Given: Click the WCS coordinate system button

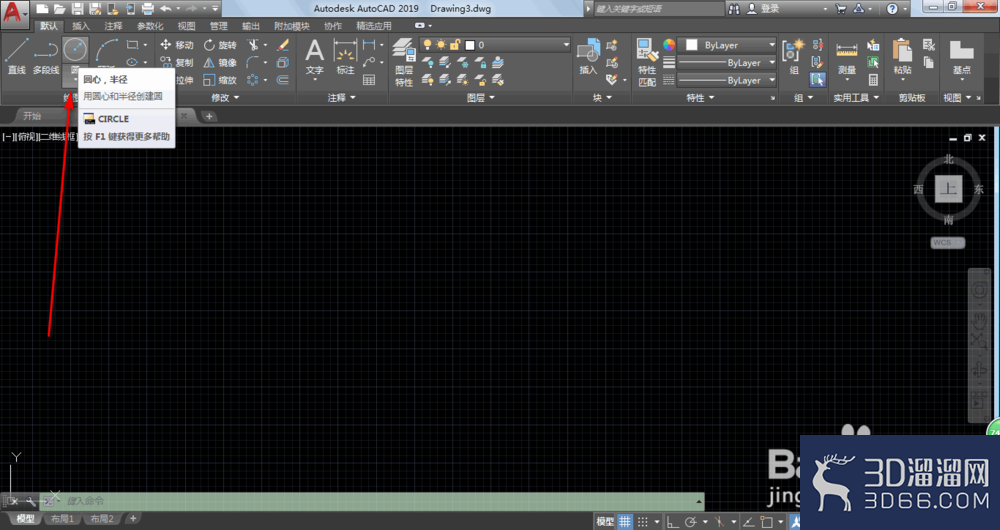Looking at the screenshot, I should pyautogui.click(x=948, y=242).
